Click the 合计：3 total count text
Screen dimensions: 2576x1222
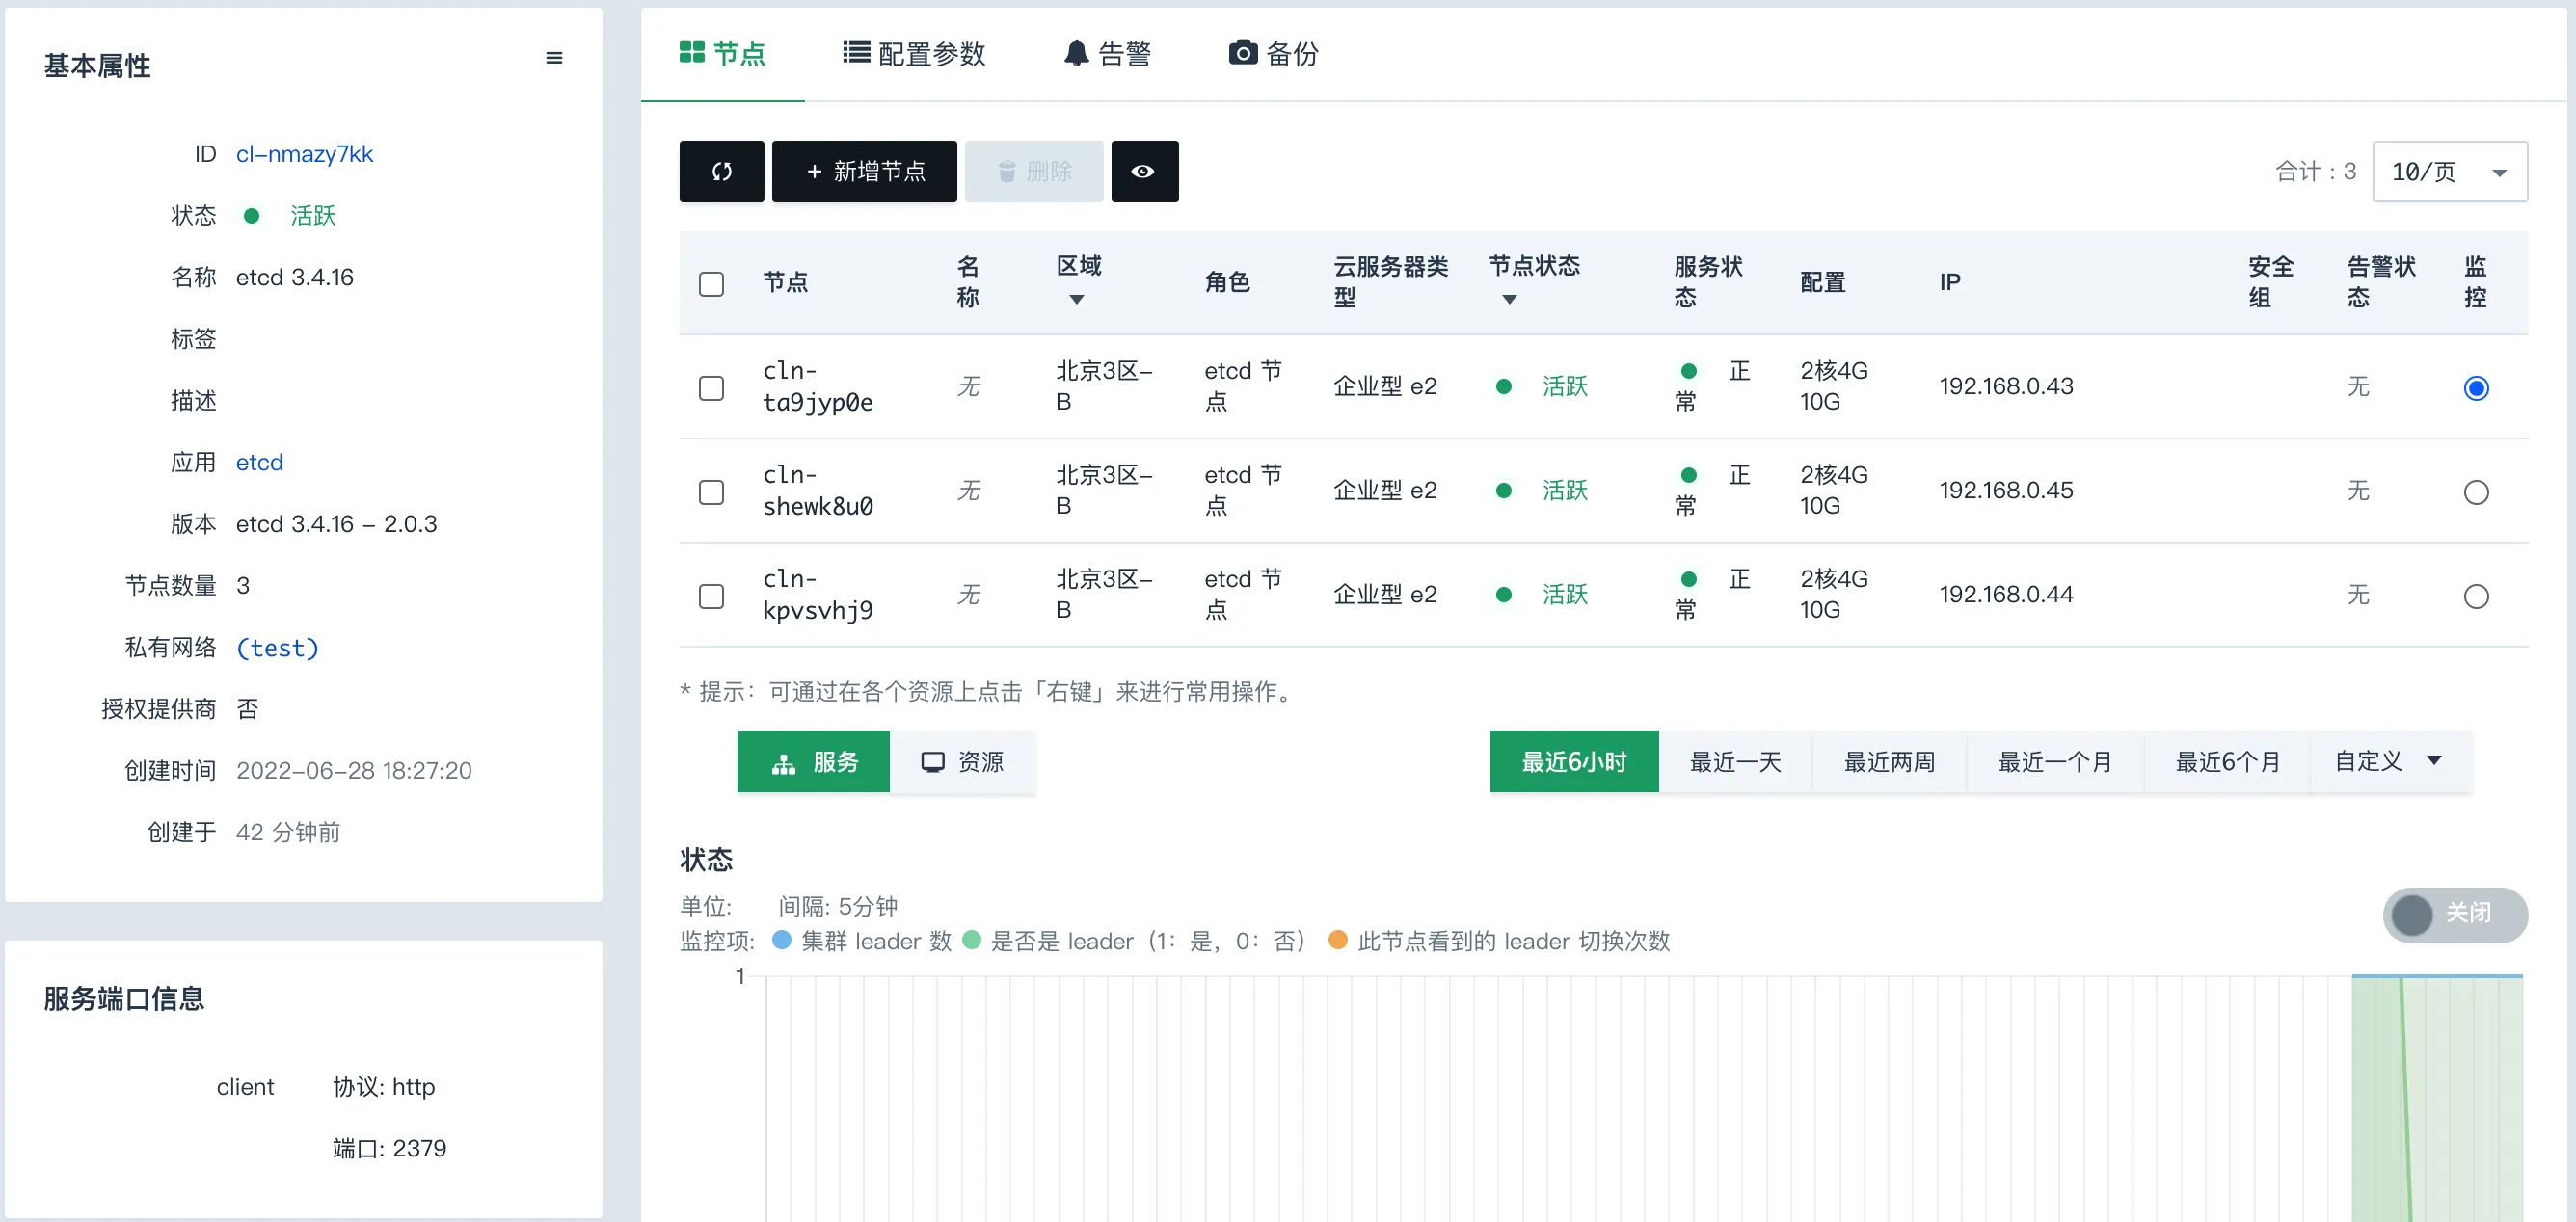click(x=2315, y=172)
